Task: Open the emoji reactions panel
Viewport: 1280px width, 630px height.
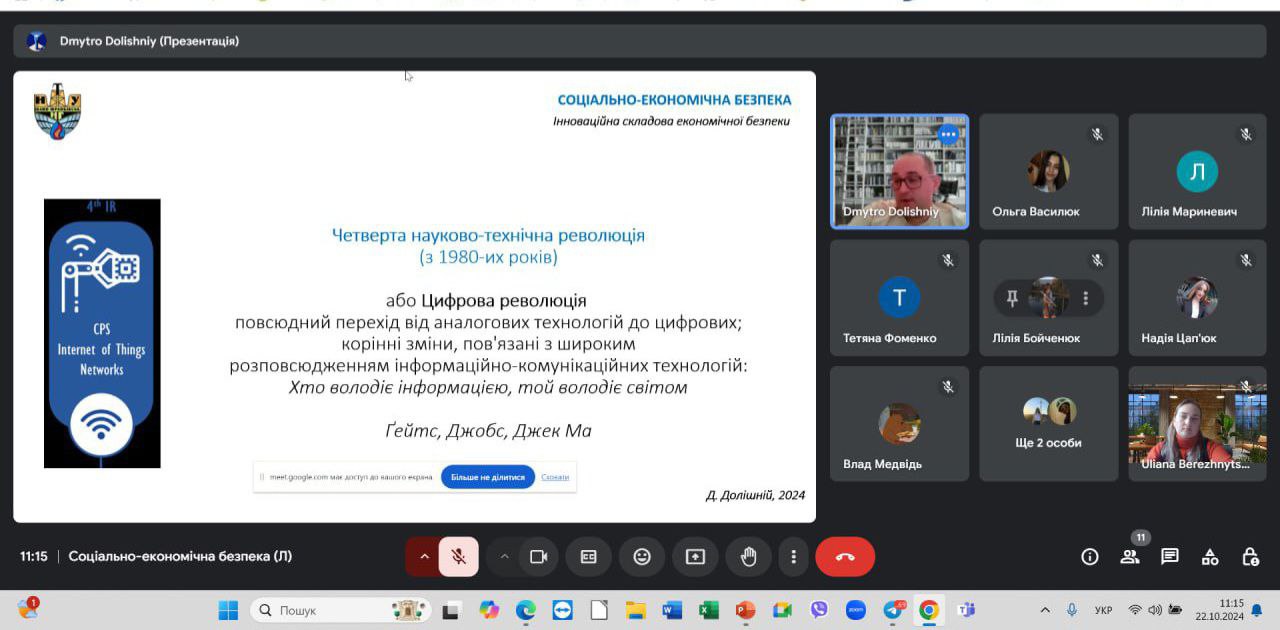Action: click(x=642, y=557)
